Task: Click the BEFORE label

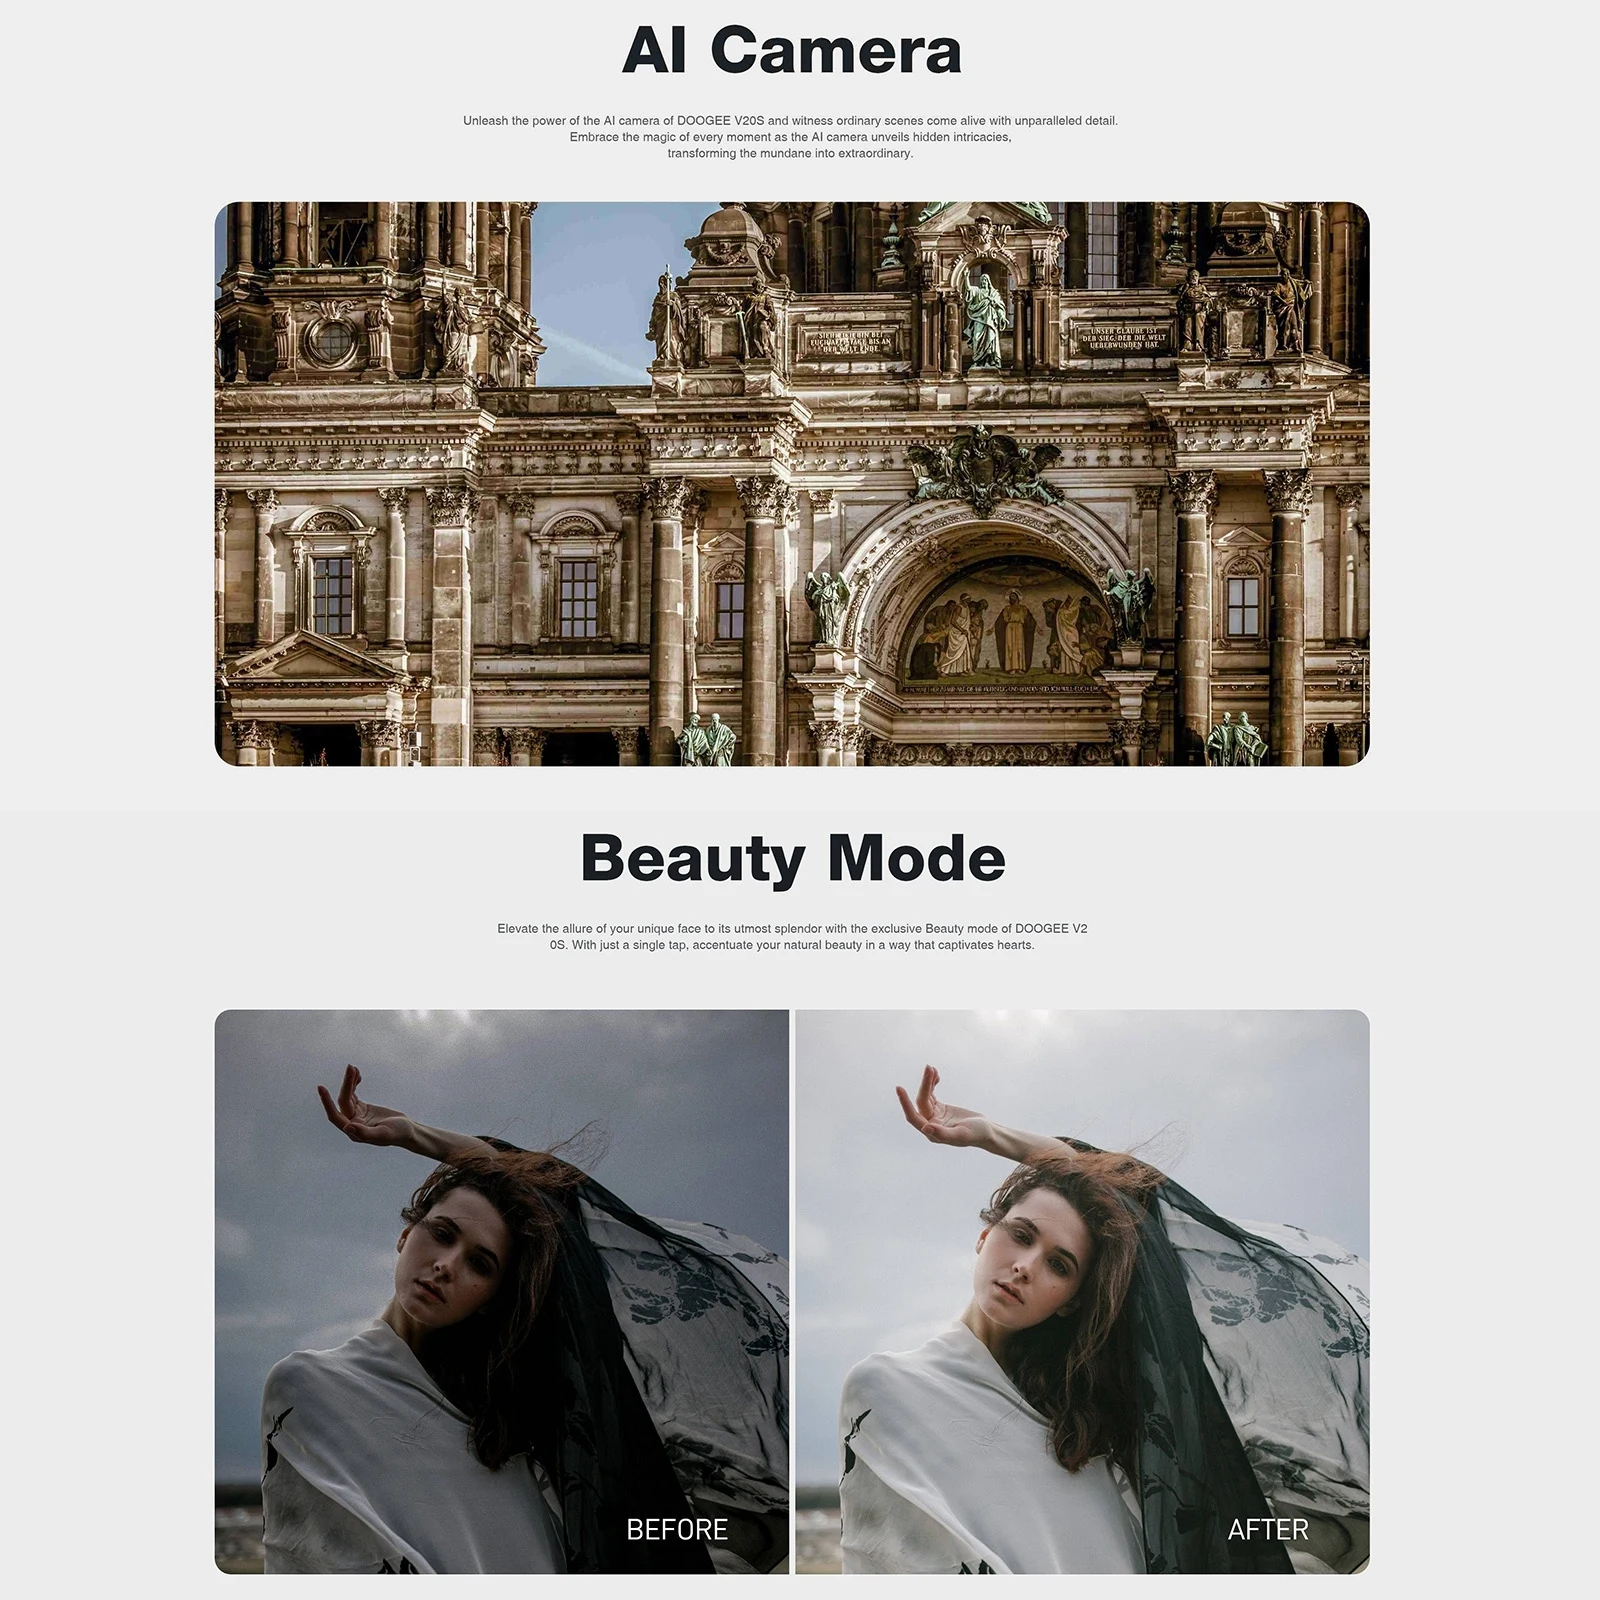Action: (677, 1530)
